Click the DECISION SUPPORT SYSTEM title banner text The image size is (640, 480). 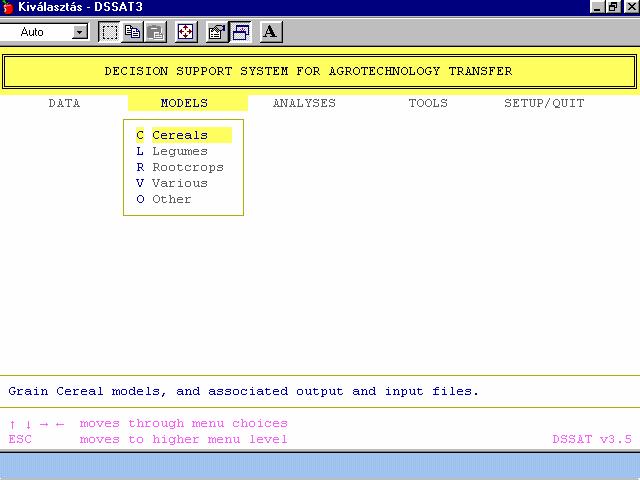[x=308, y=71]
